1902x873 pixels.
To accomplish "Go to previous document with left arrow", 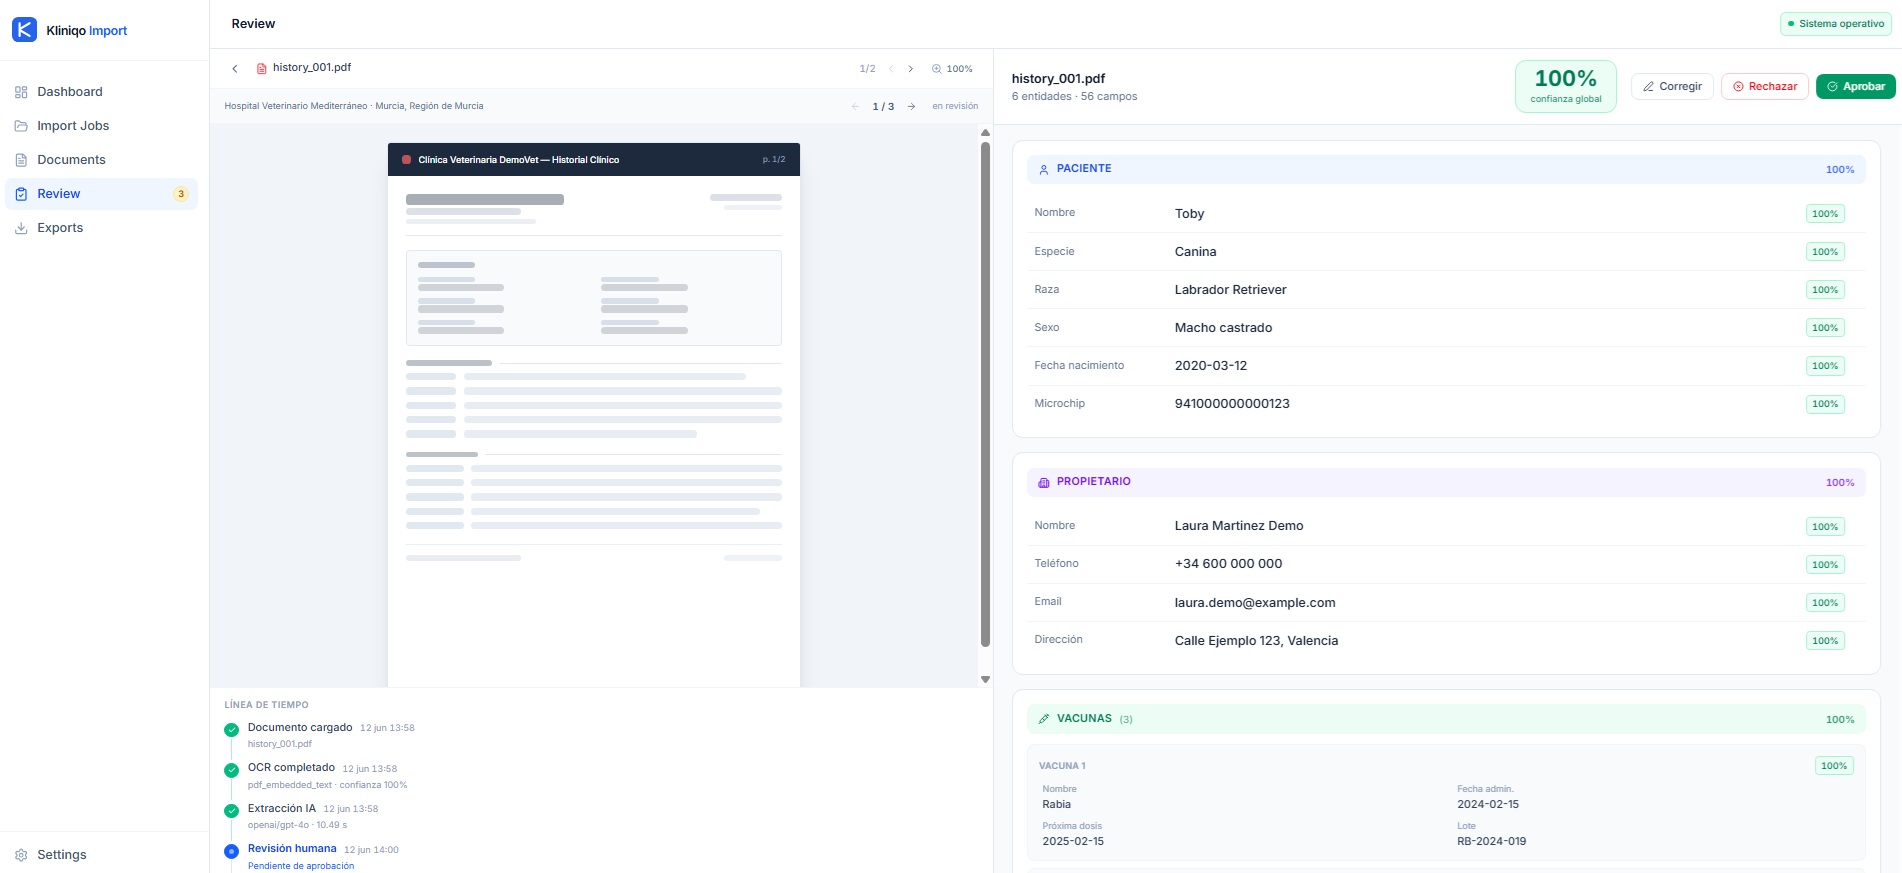I will [855, 106].
